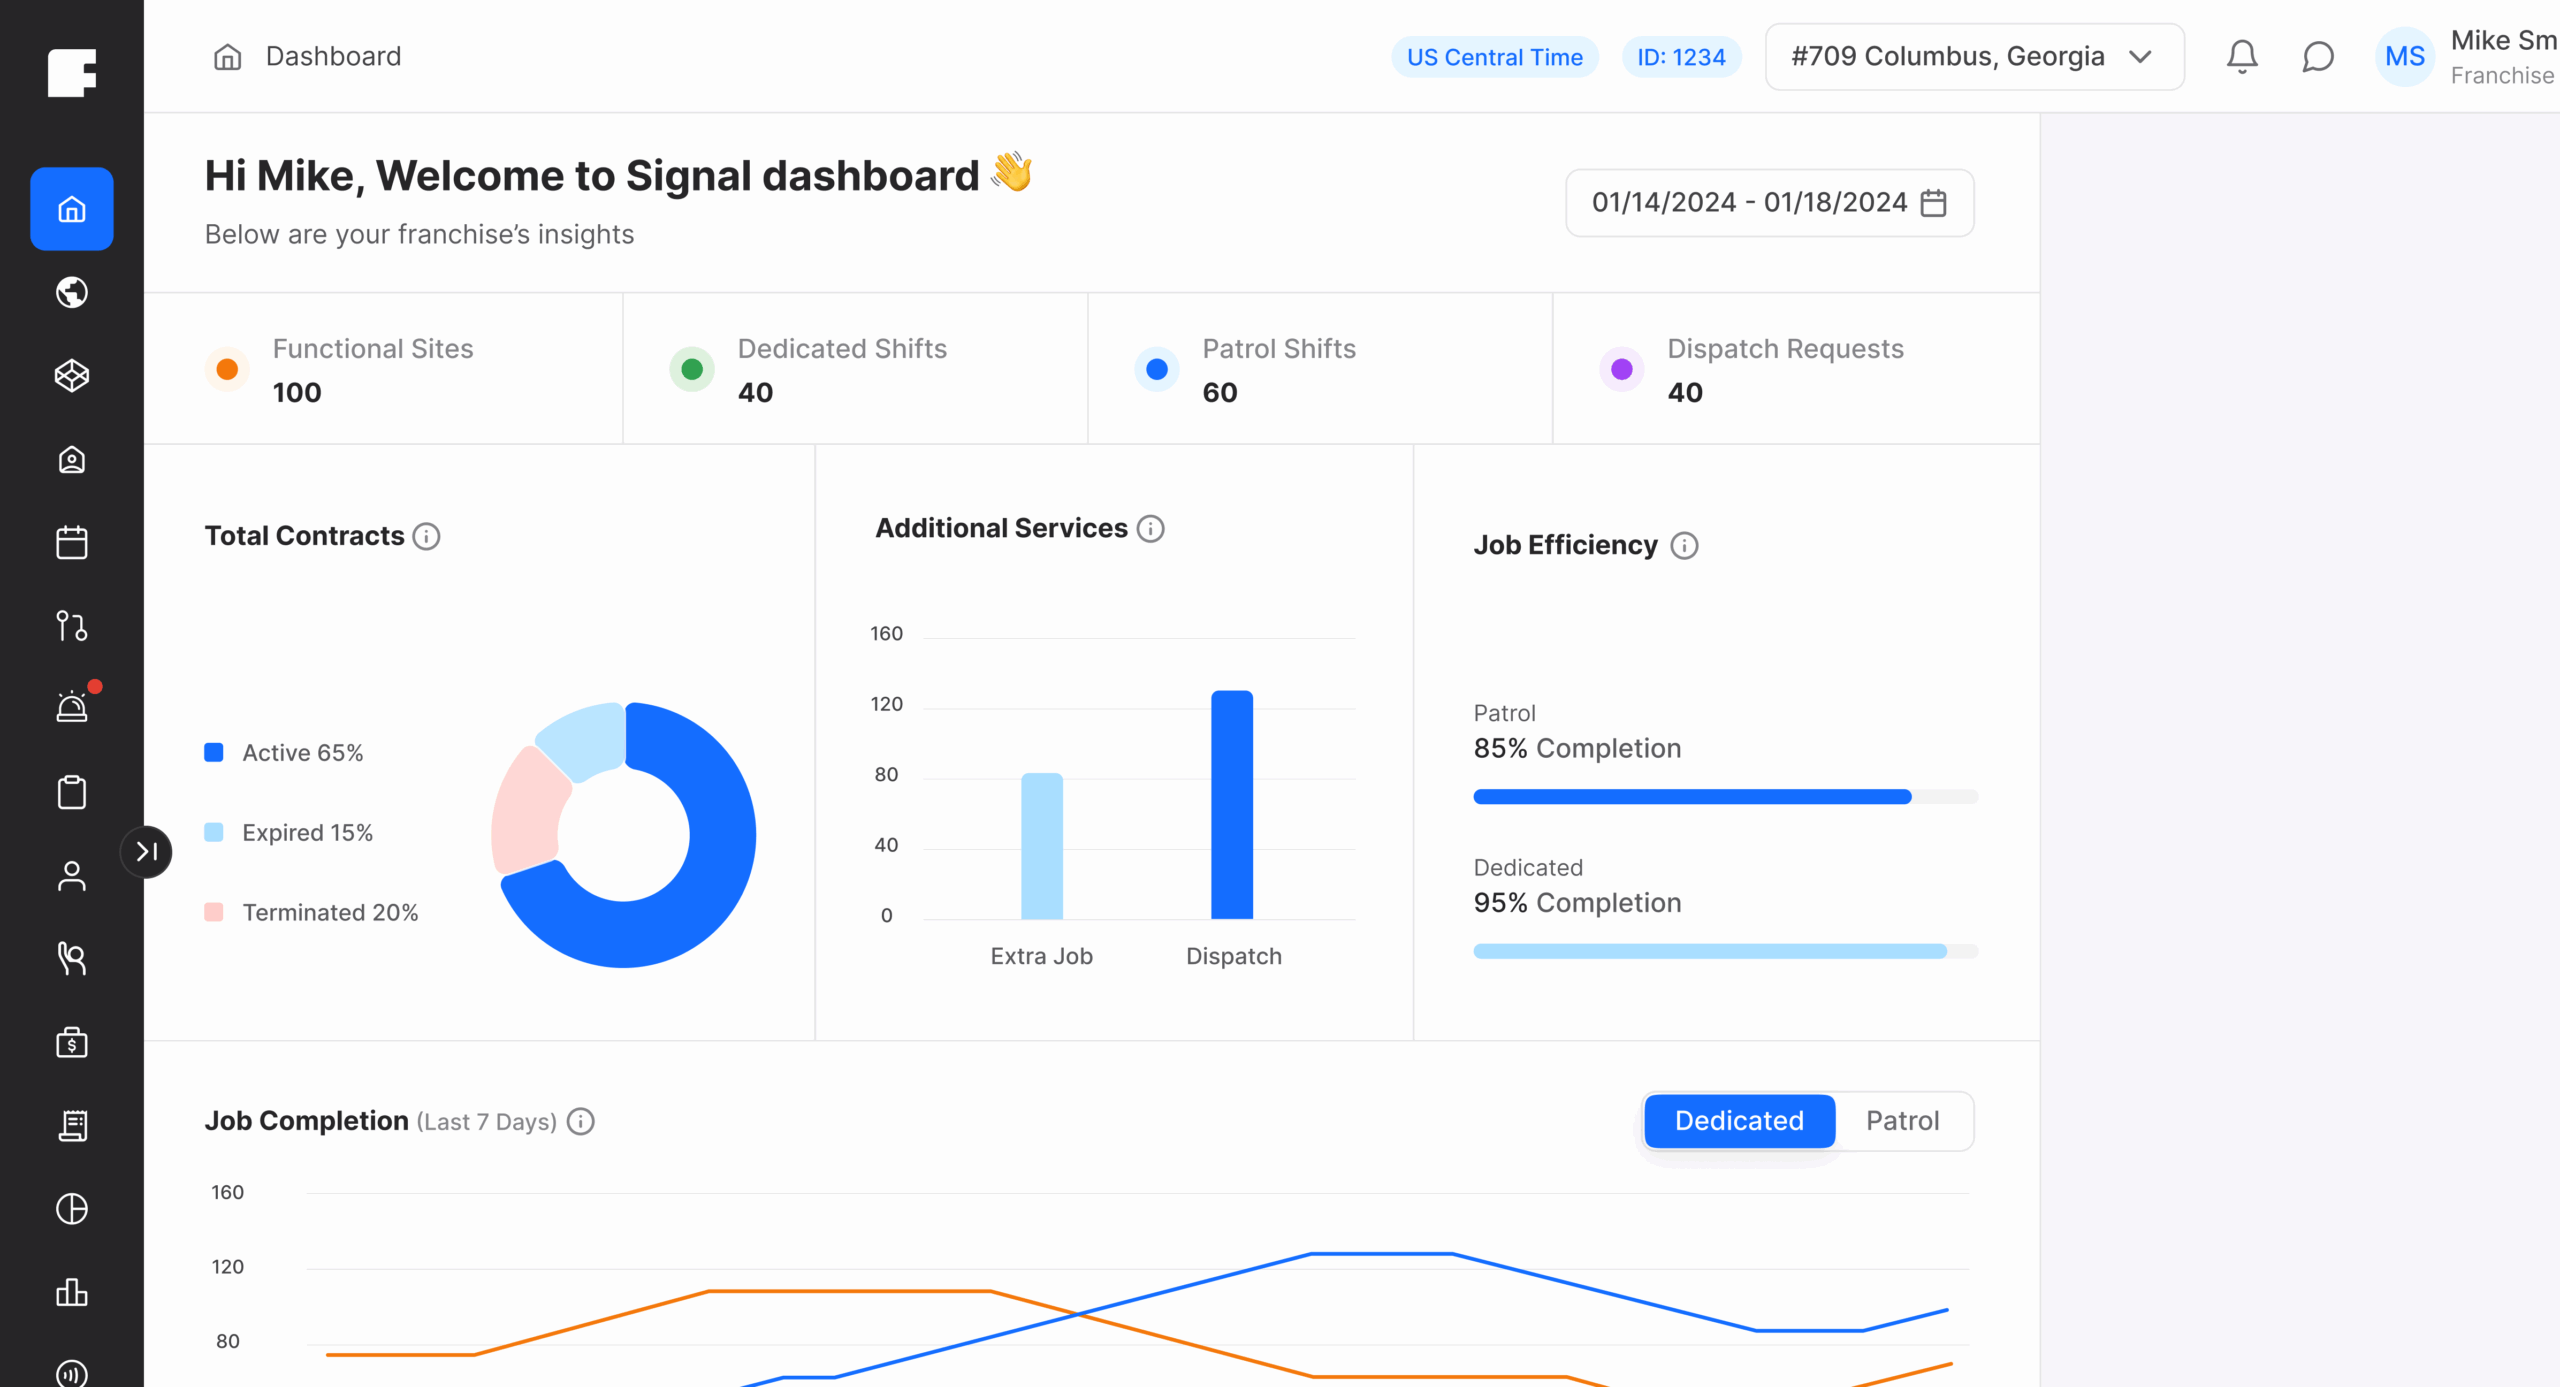Screen dimensions: 2560x1387
Task: Select the highlighted Home sidebar item
Action: [71, 209]
